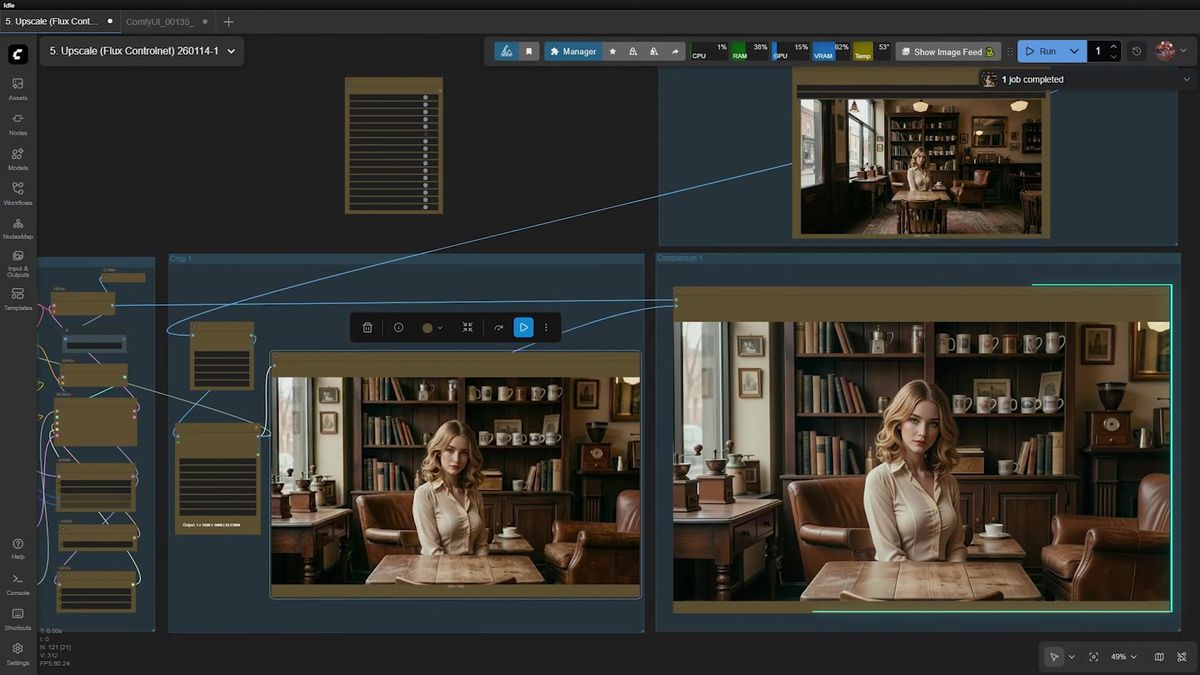Viewport: 1200px width, 675px height.
Task: Open the Help sidebar item
Action: tap(18, 547)
